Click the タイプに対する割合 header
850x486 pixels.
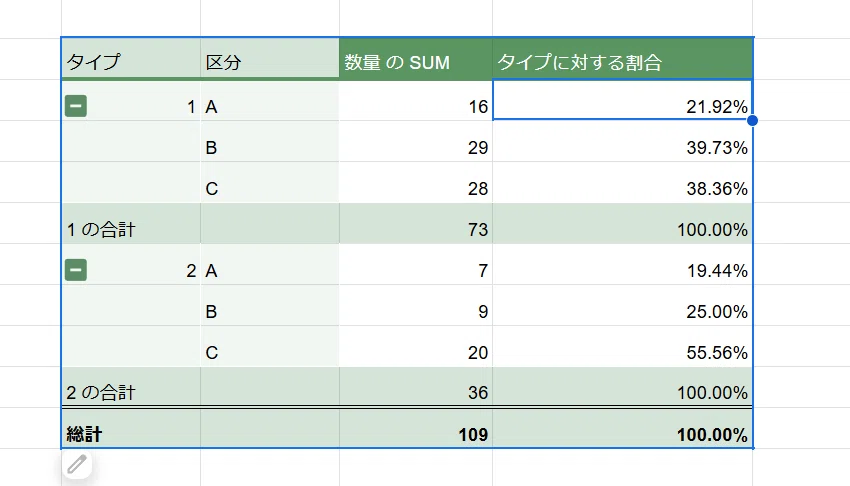click(x=622, y=59)
